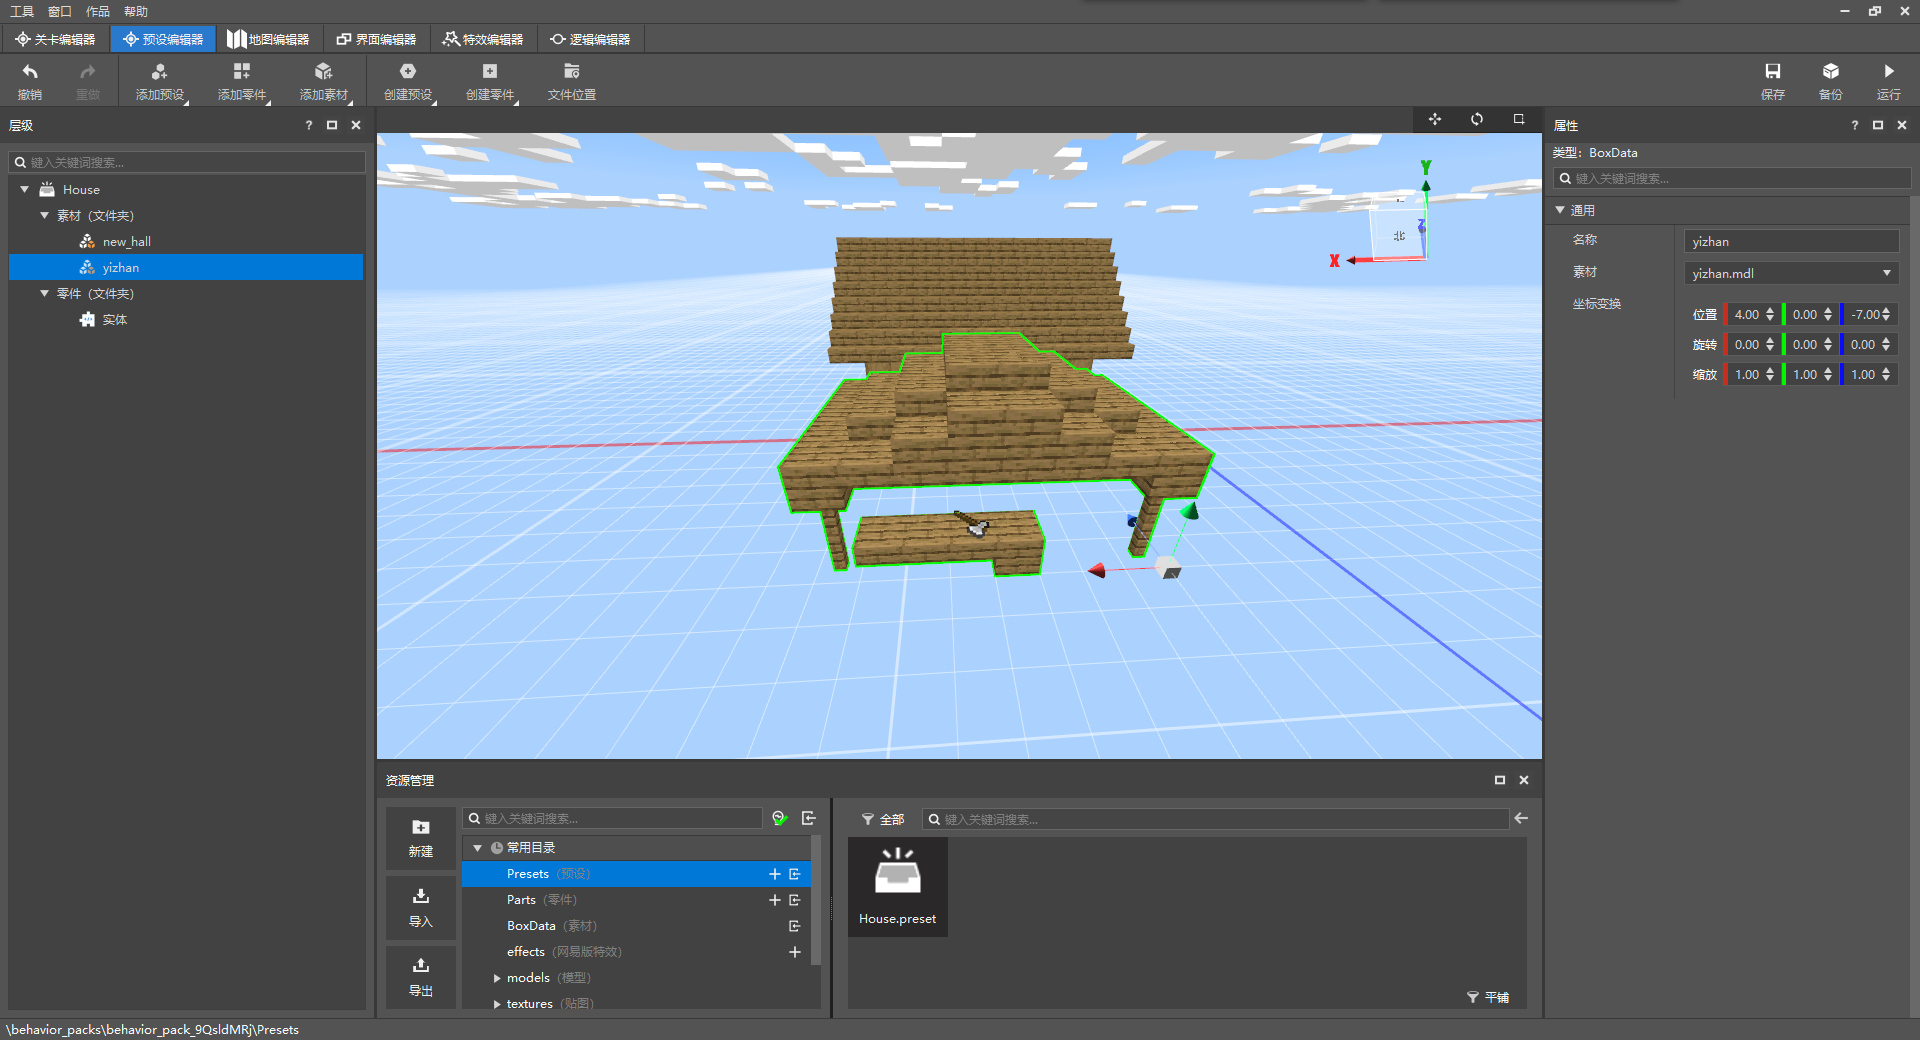
Task: Click 添加零件 toolbar icon
Action: point(242,72)
